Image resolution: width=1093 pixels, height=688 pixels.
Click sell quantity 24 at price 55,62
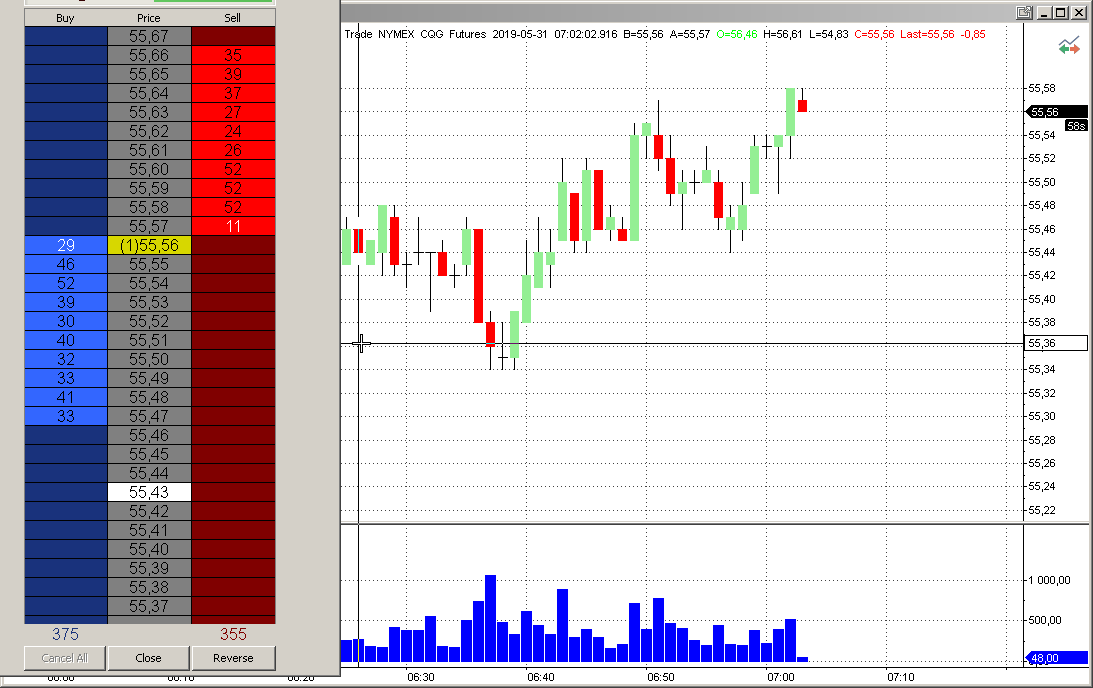pyautogui.click(x=233, y=131)
